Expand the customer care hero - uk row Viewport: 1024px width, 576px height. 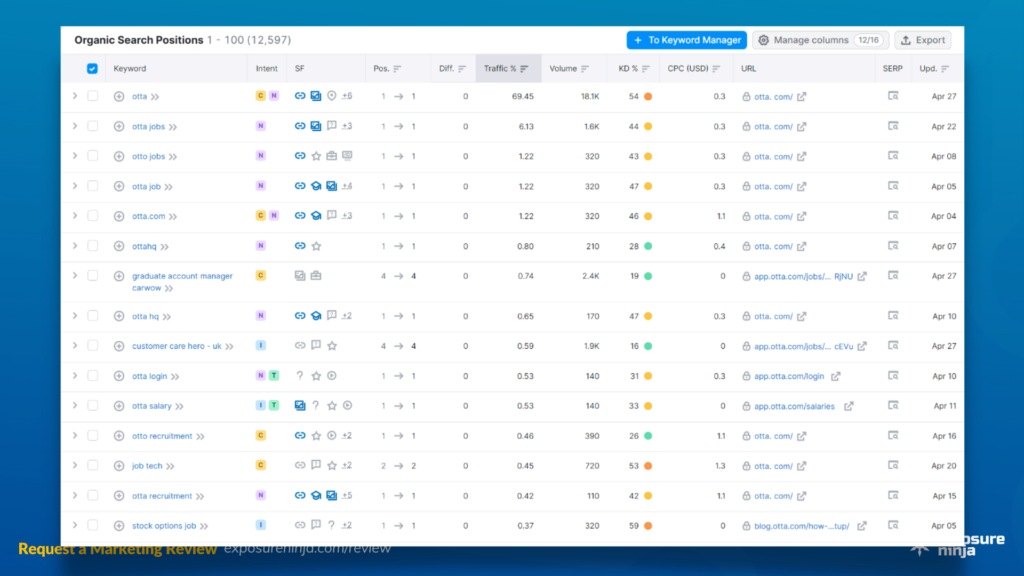click(x=75, y=345)
